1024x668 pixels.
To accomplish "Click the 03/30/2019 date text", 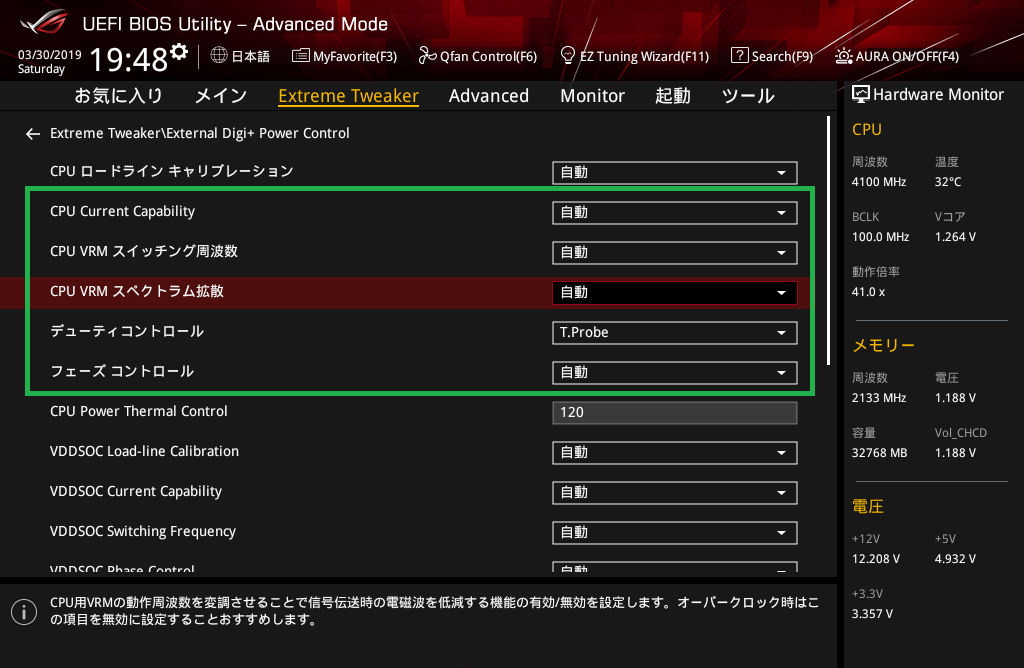I will (50, 55).
